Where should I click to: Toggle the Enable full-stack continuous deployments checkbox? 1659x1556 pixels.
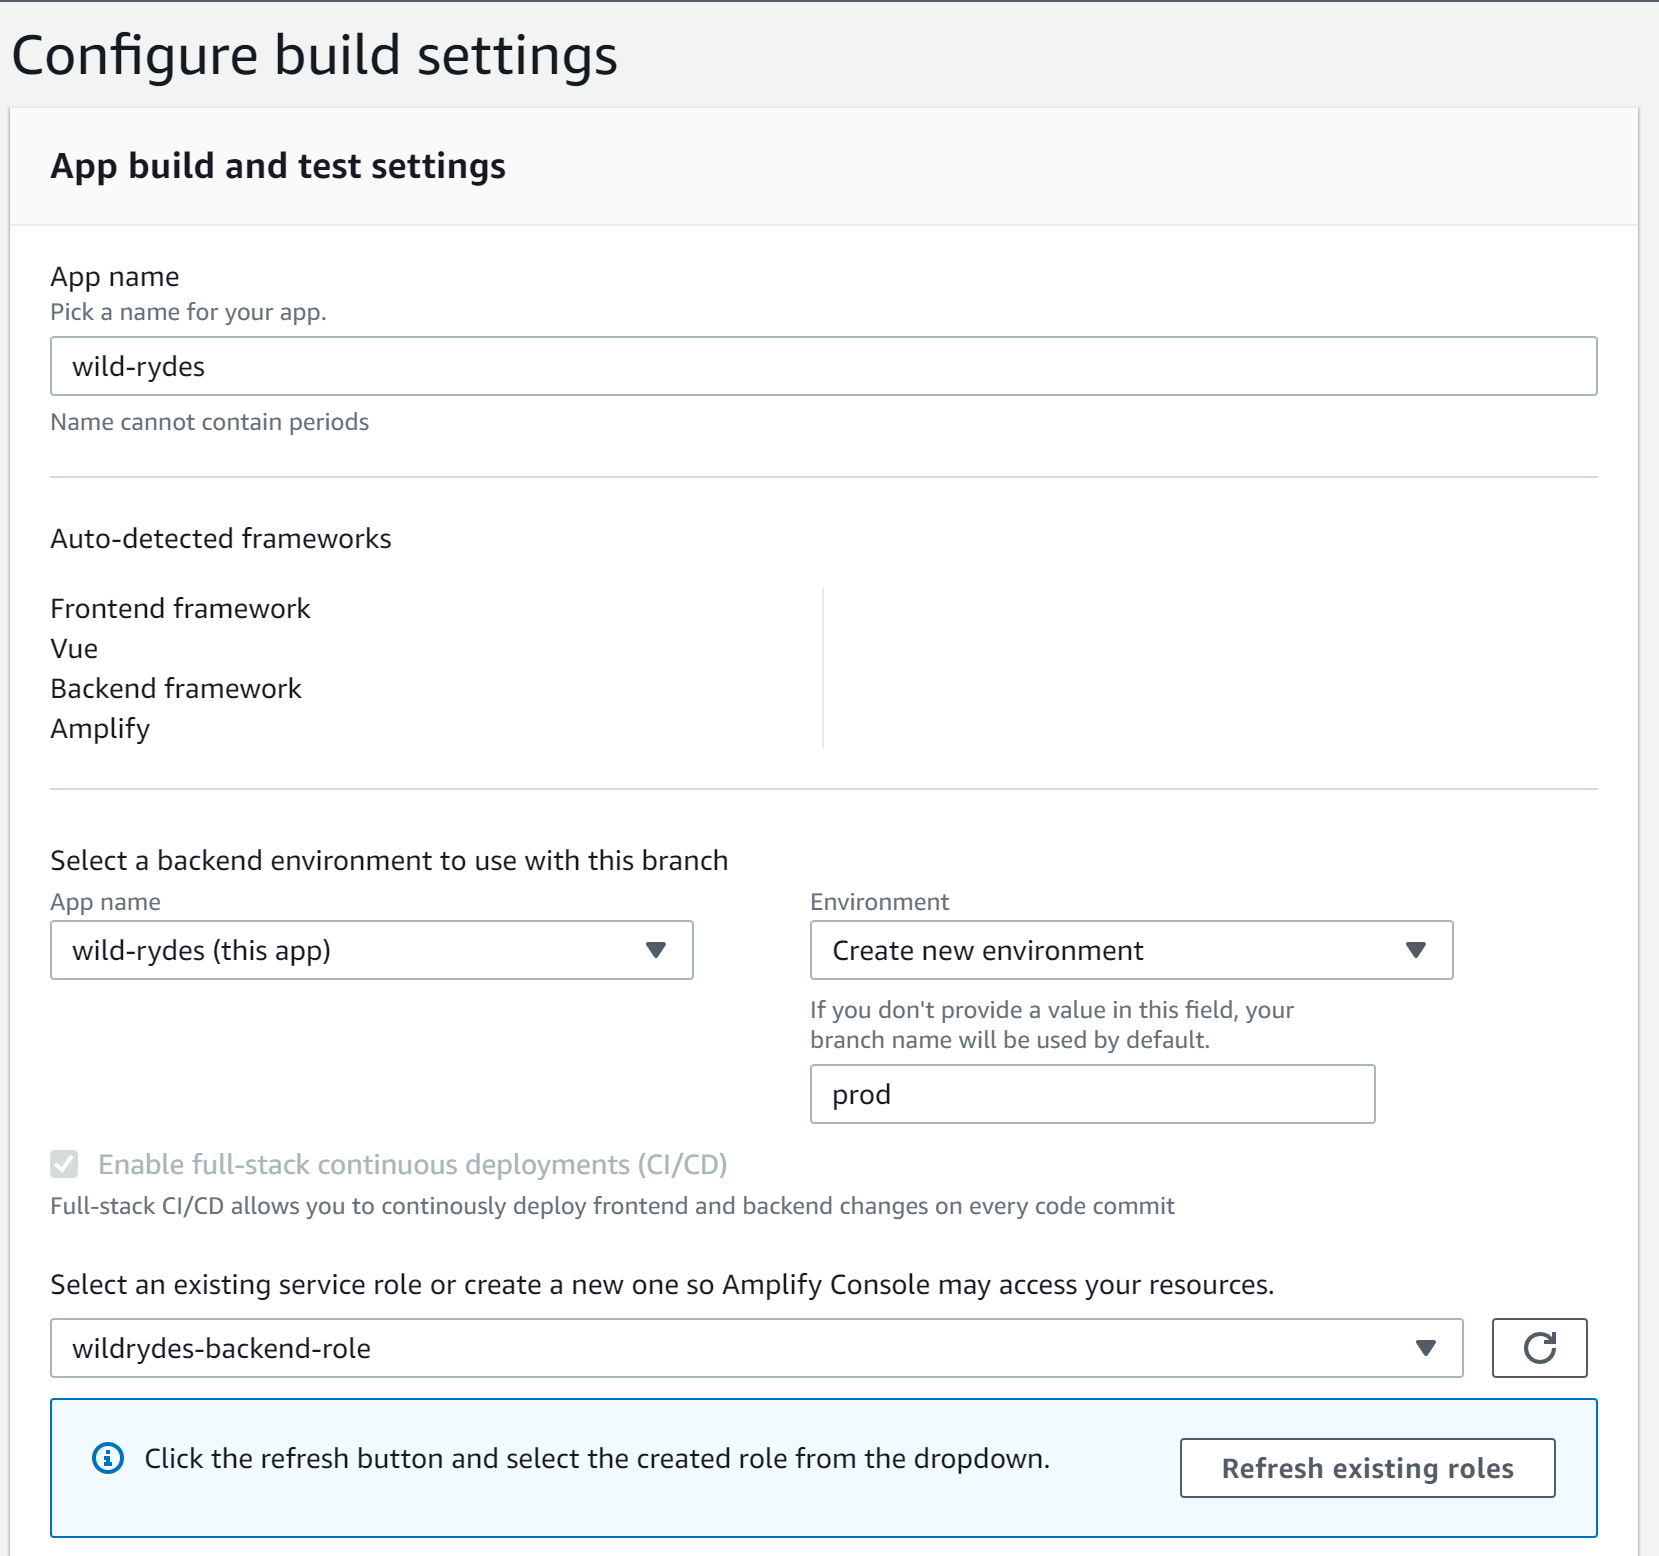pos(64,1164)
